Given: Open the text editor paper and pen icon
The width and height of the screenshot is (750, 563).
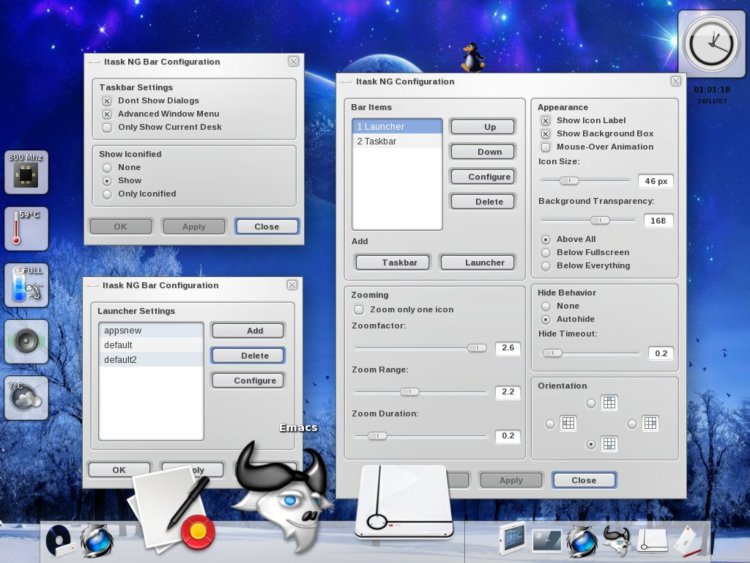Looking at the screenshot, I should 172,509.
